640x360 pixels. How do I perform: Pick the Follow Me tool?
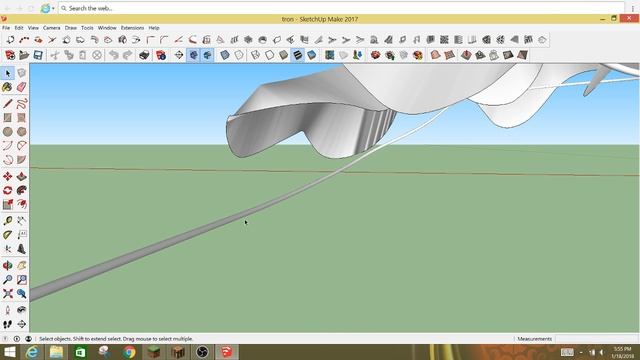(x=22, y=190)
